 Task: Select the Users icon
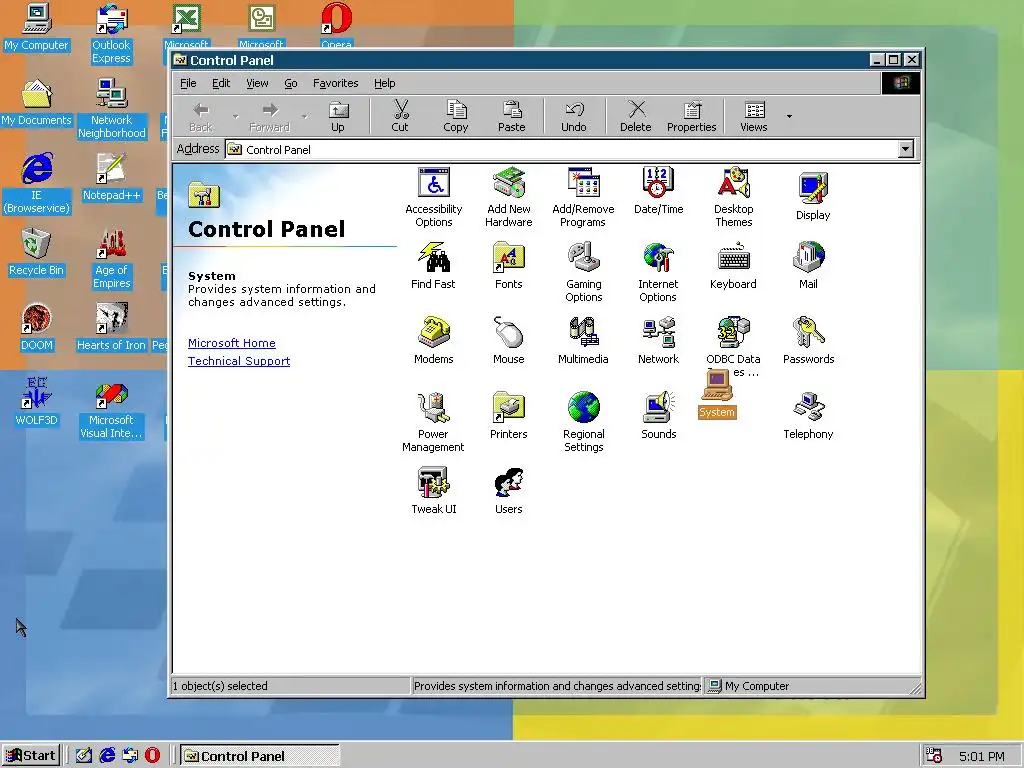click(509, 490)
